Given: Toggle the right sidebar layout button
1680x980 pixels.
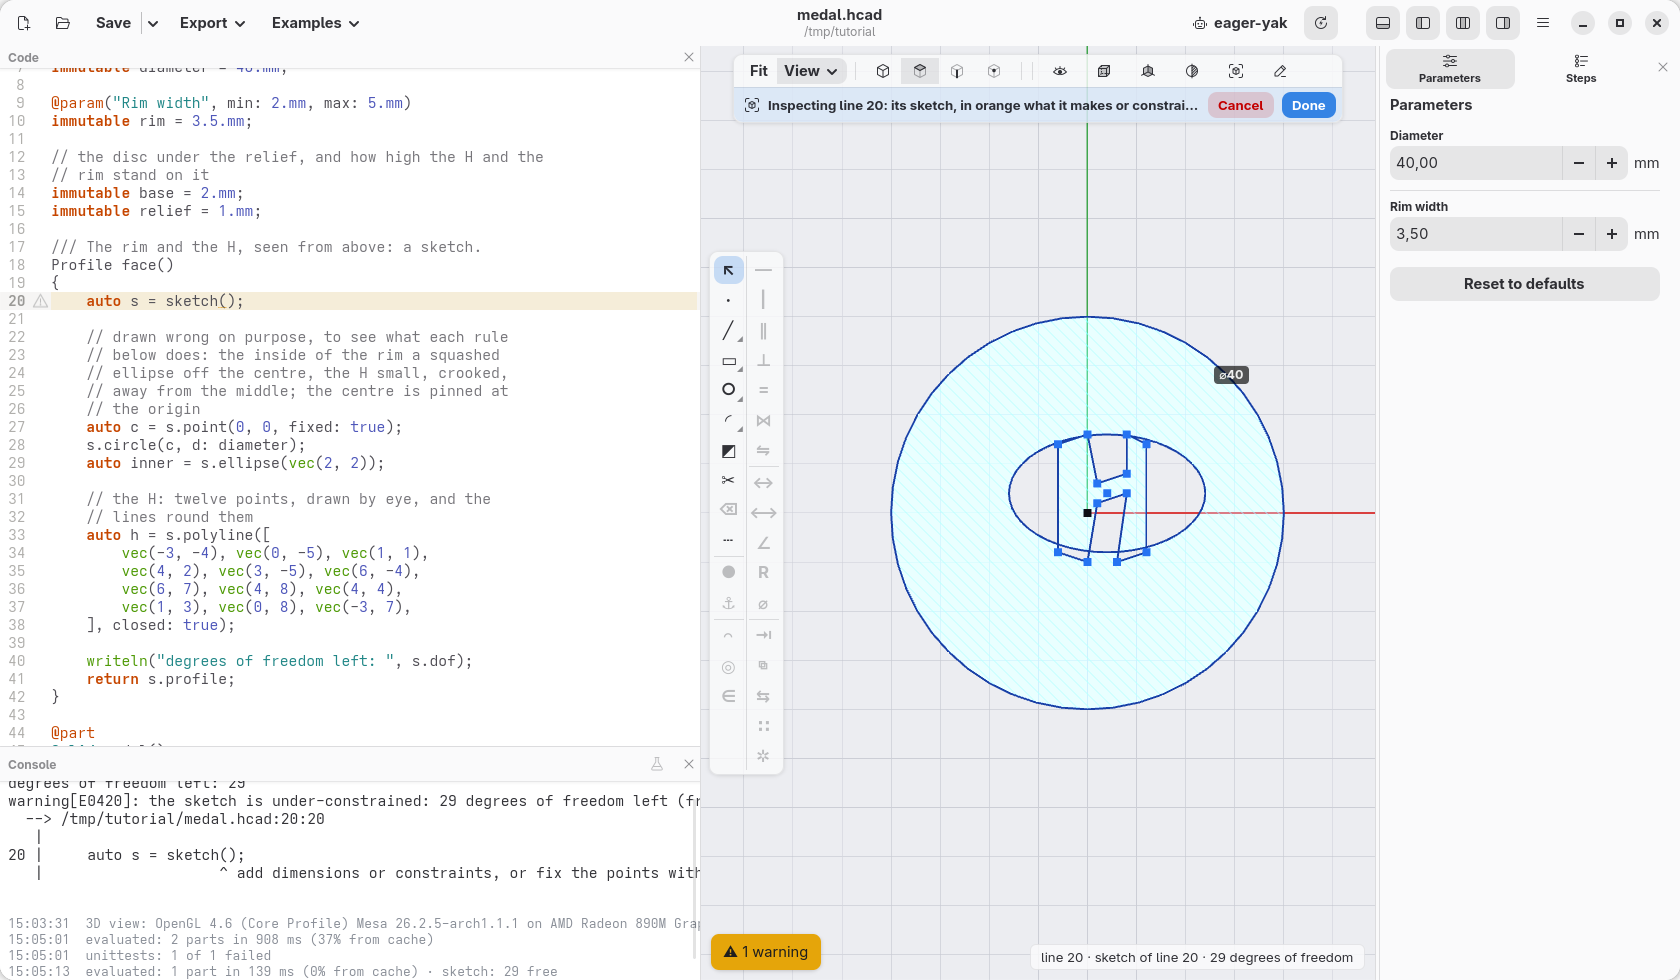Looking at the screenshot, I should pos(1503,23).
